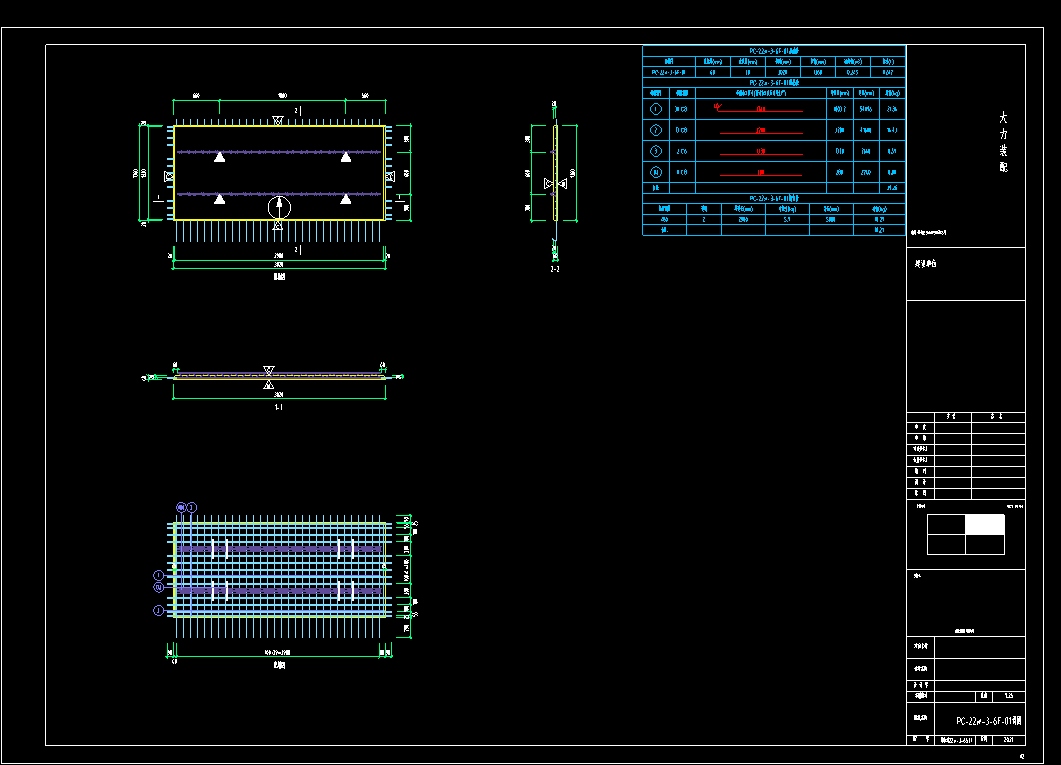The width and height of the screenshot is (1061, 765).
Task: Click the top table header PC-22#-3-6F-01
Action: [774, 51]
